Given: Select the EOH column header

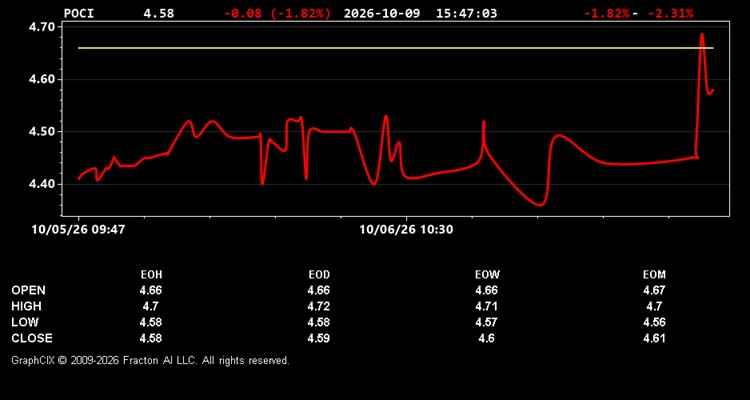Looking at the screenshot, I should pos(151,275).
